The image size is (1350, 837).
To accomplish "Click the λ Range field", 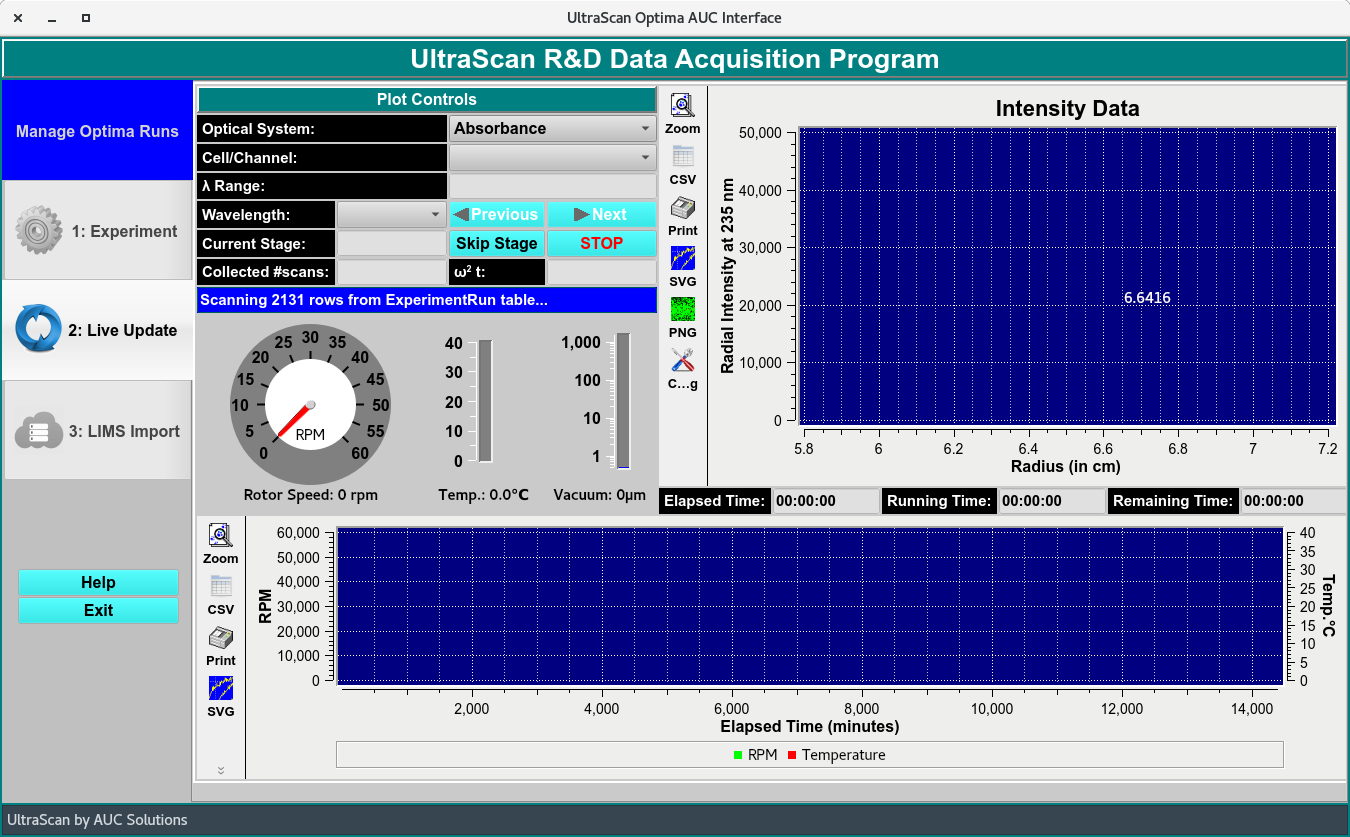I will point(552,186).
